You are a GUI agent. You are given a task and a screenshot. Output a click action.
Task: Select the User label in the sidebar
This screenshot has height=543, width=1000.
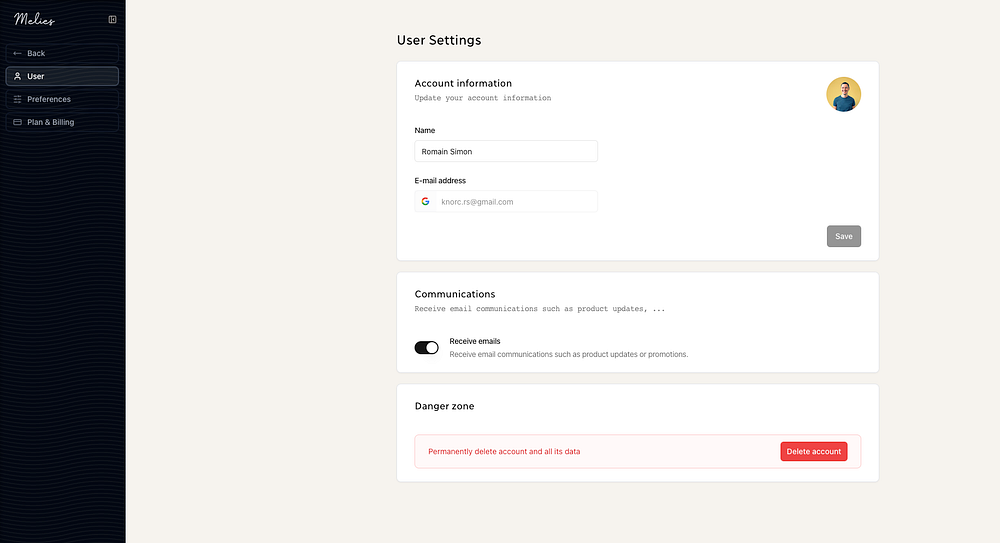pos(36,76)
